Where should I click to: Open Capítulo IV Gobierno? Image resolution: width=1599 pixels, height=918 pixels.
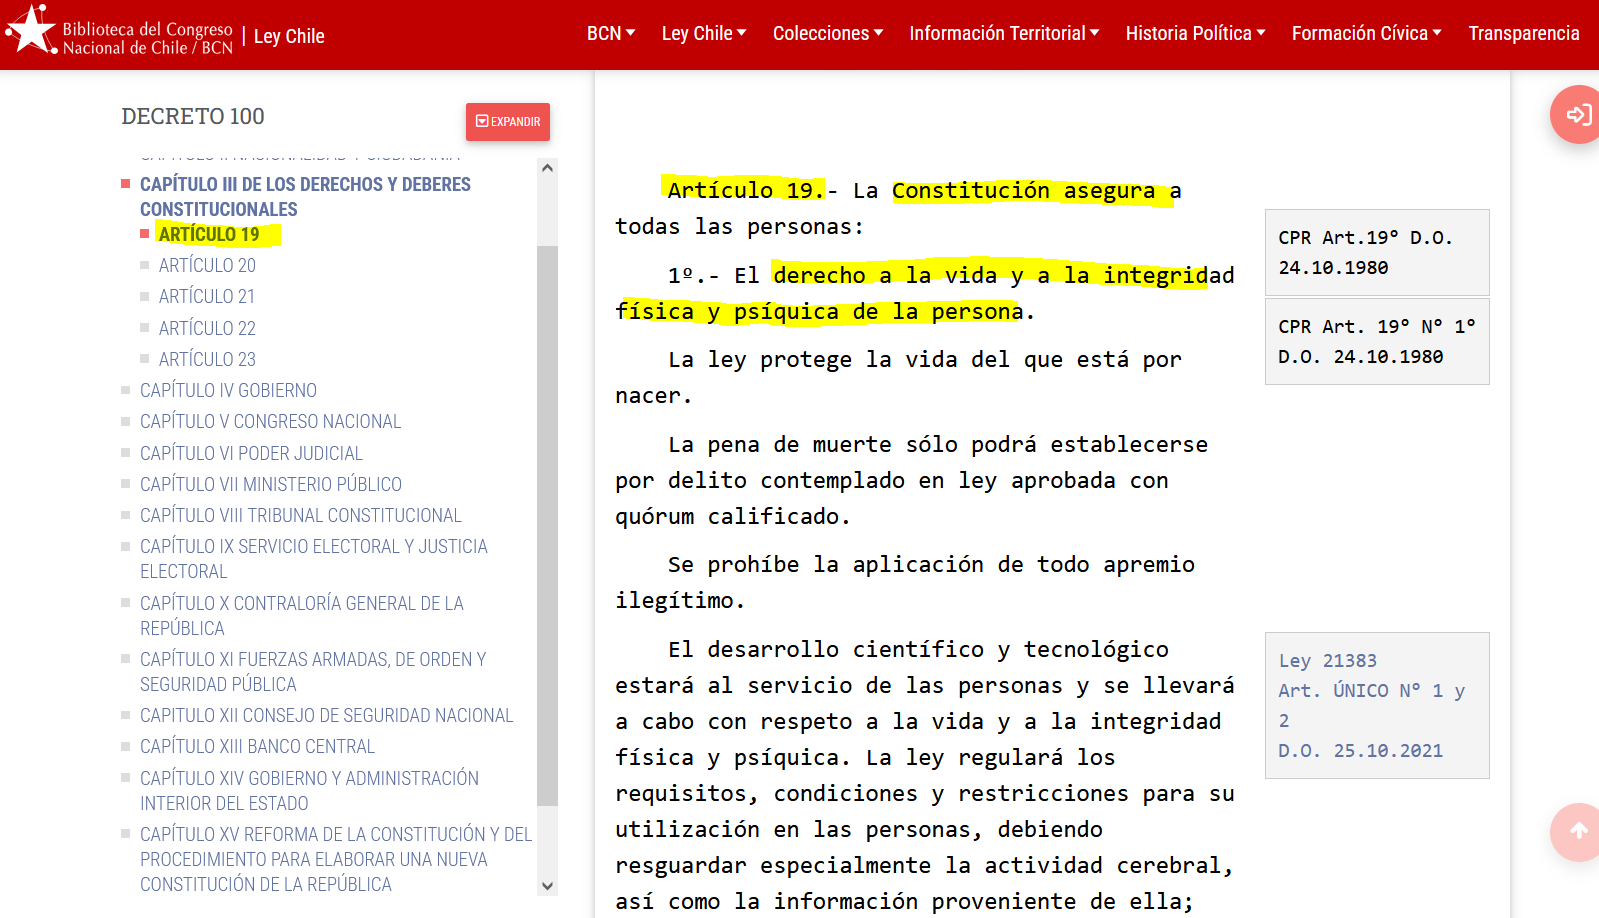click(228, 390)
